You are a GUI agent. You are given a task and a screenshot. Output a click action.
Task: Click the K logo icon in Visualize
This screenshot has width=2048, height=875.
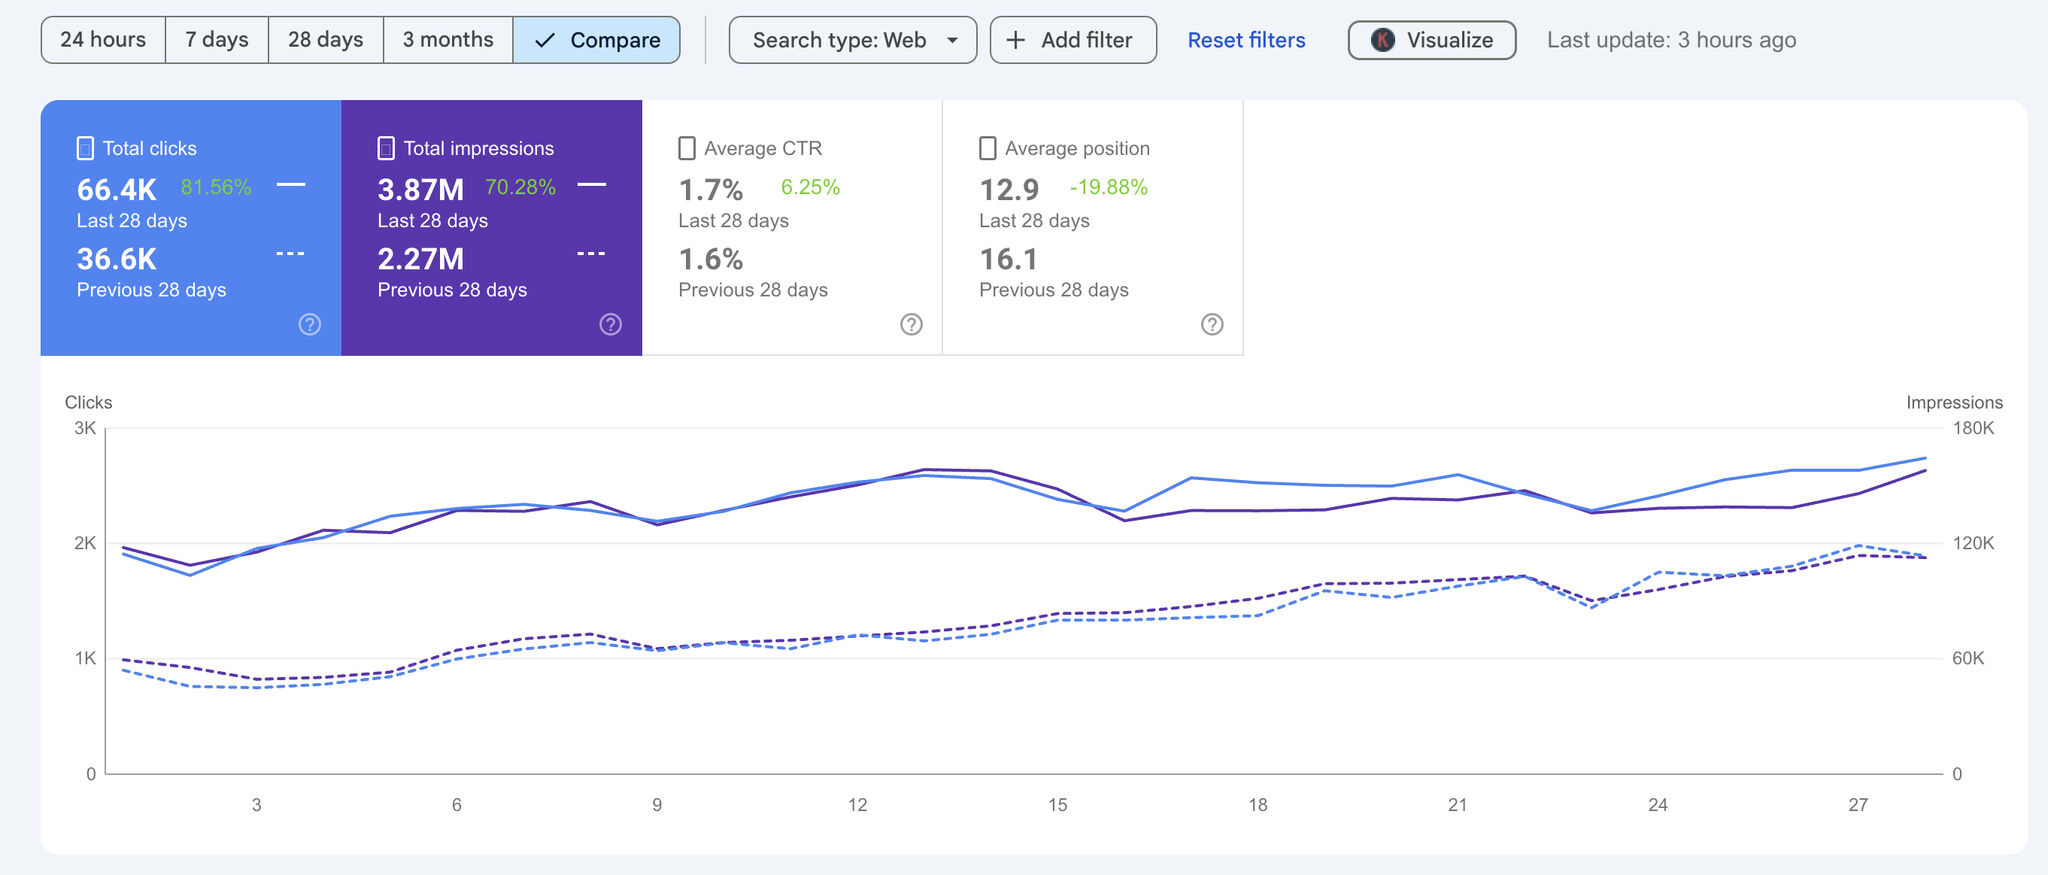(x=1383, y=40)
